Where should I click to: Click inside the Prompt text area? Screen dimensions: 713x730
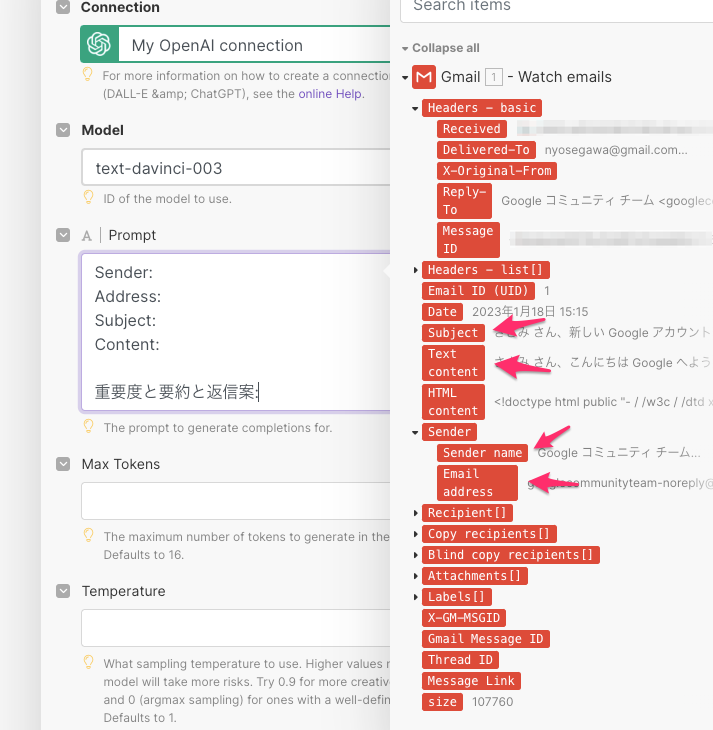236,332
